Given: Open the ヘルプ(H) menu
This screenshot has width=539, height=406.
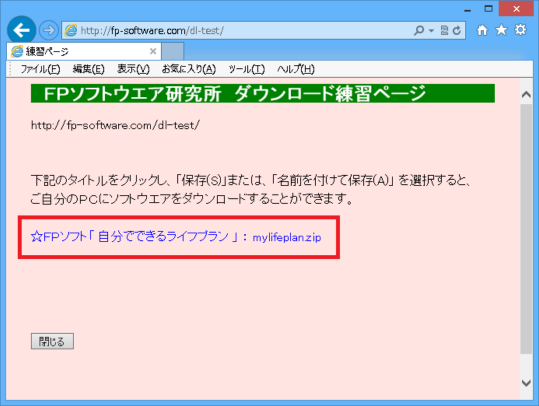Looking at the screenshot, I should (x=296, y=69).
